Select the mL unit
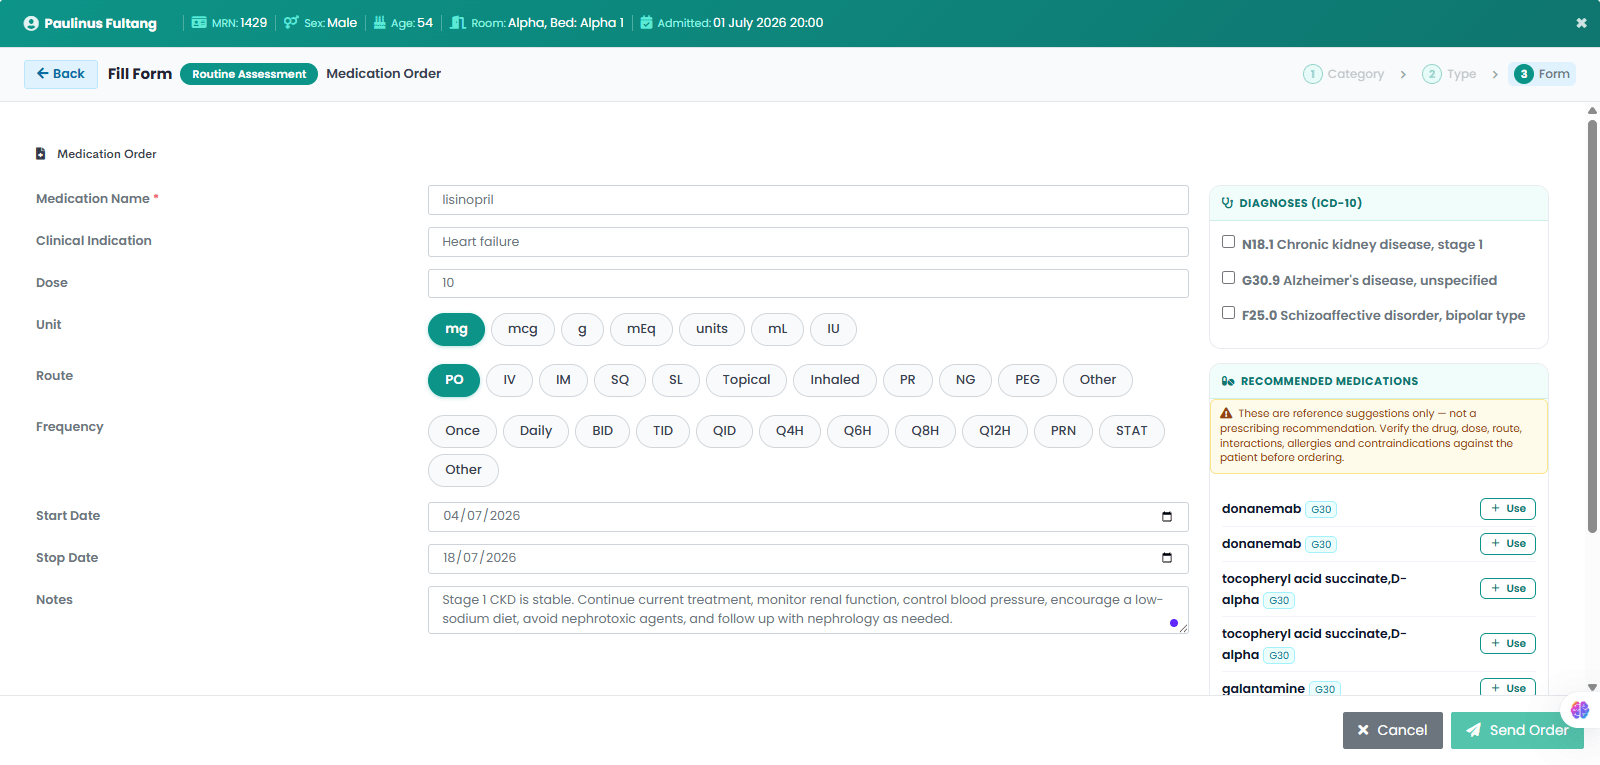1600x765 pixels. click(777, 329)
